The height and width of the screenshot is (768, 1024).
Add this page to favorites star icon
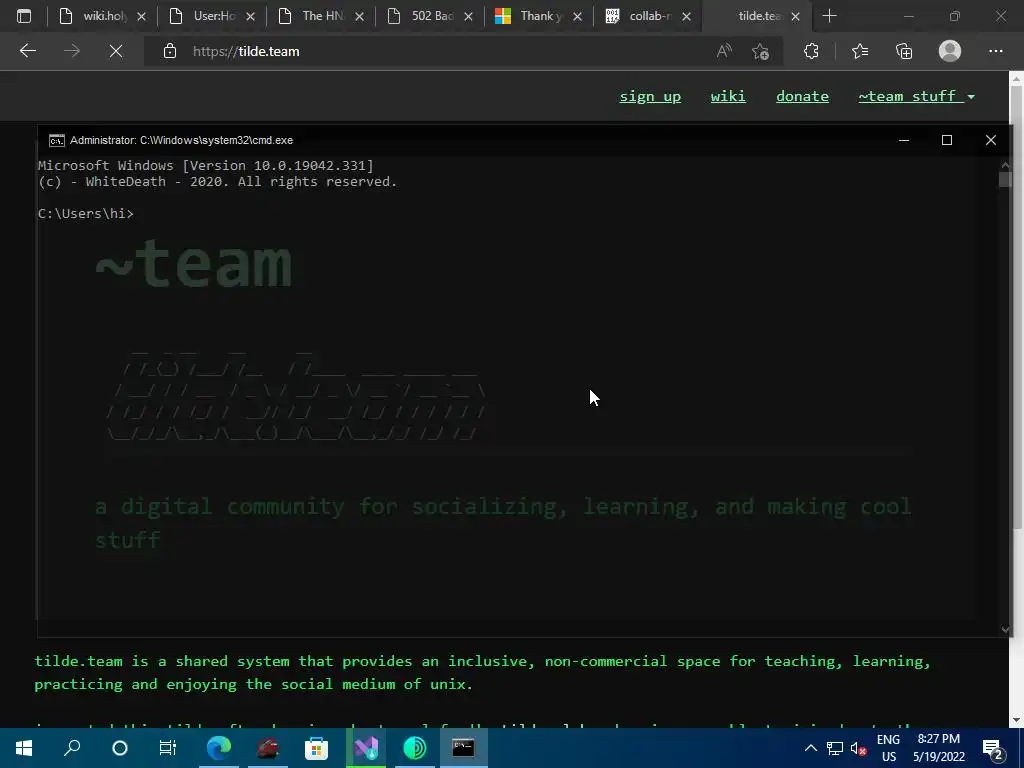760,51
